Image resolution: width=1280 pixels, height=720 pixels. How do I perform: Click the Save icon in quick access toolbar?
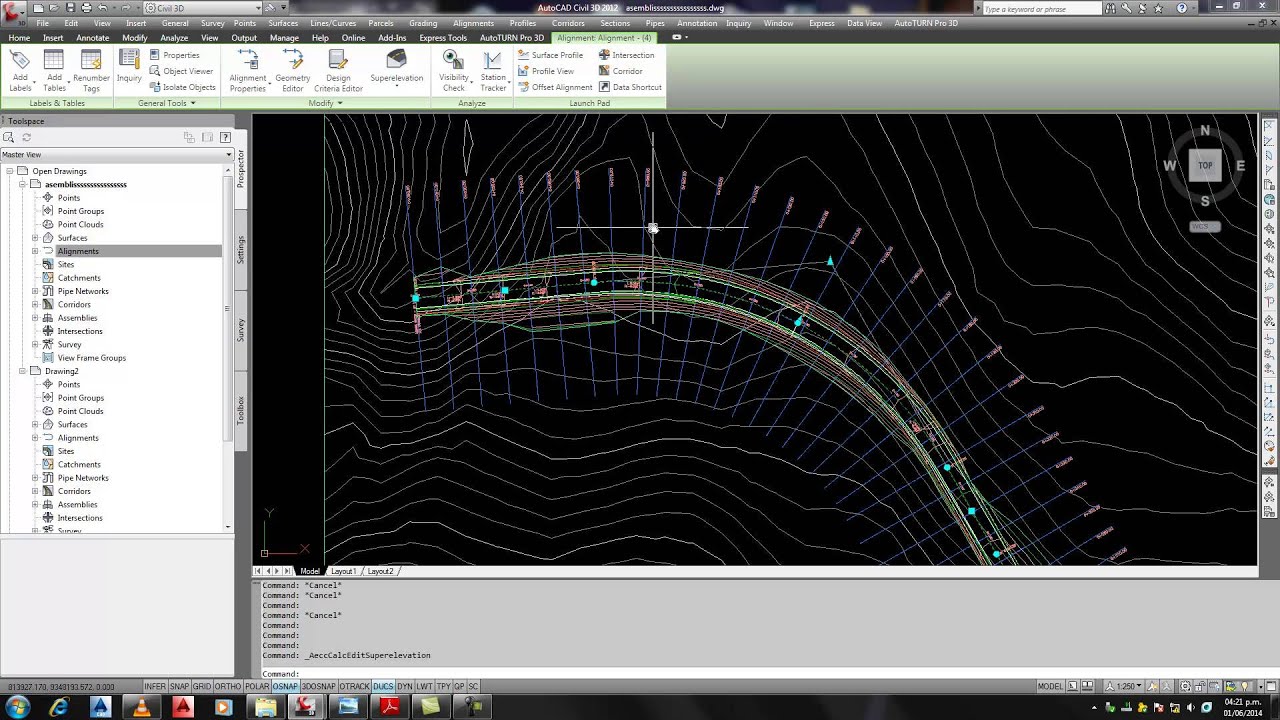coord(70,8)
